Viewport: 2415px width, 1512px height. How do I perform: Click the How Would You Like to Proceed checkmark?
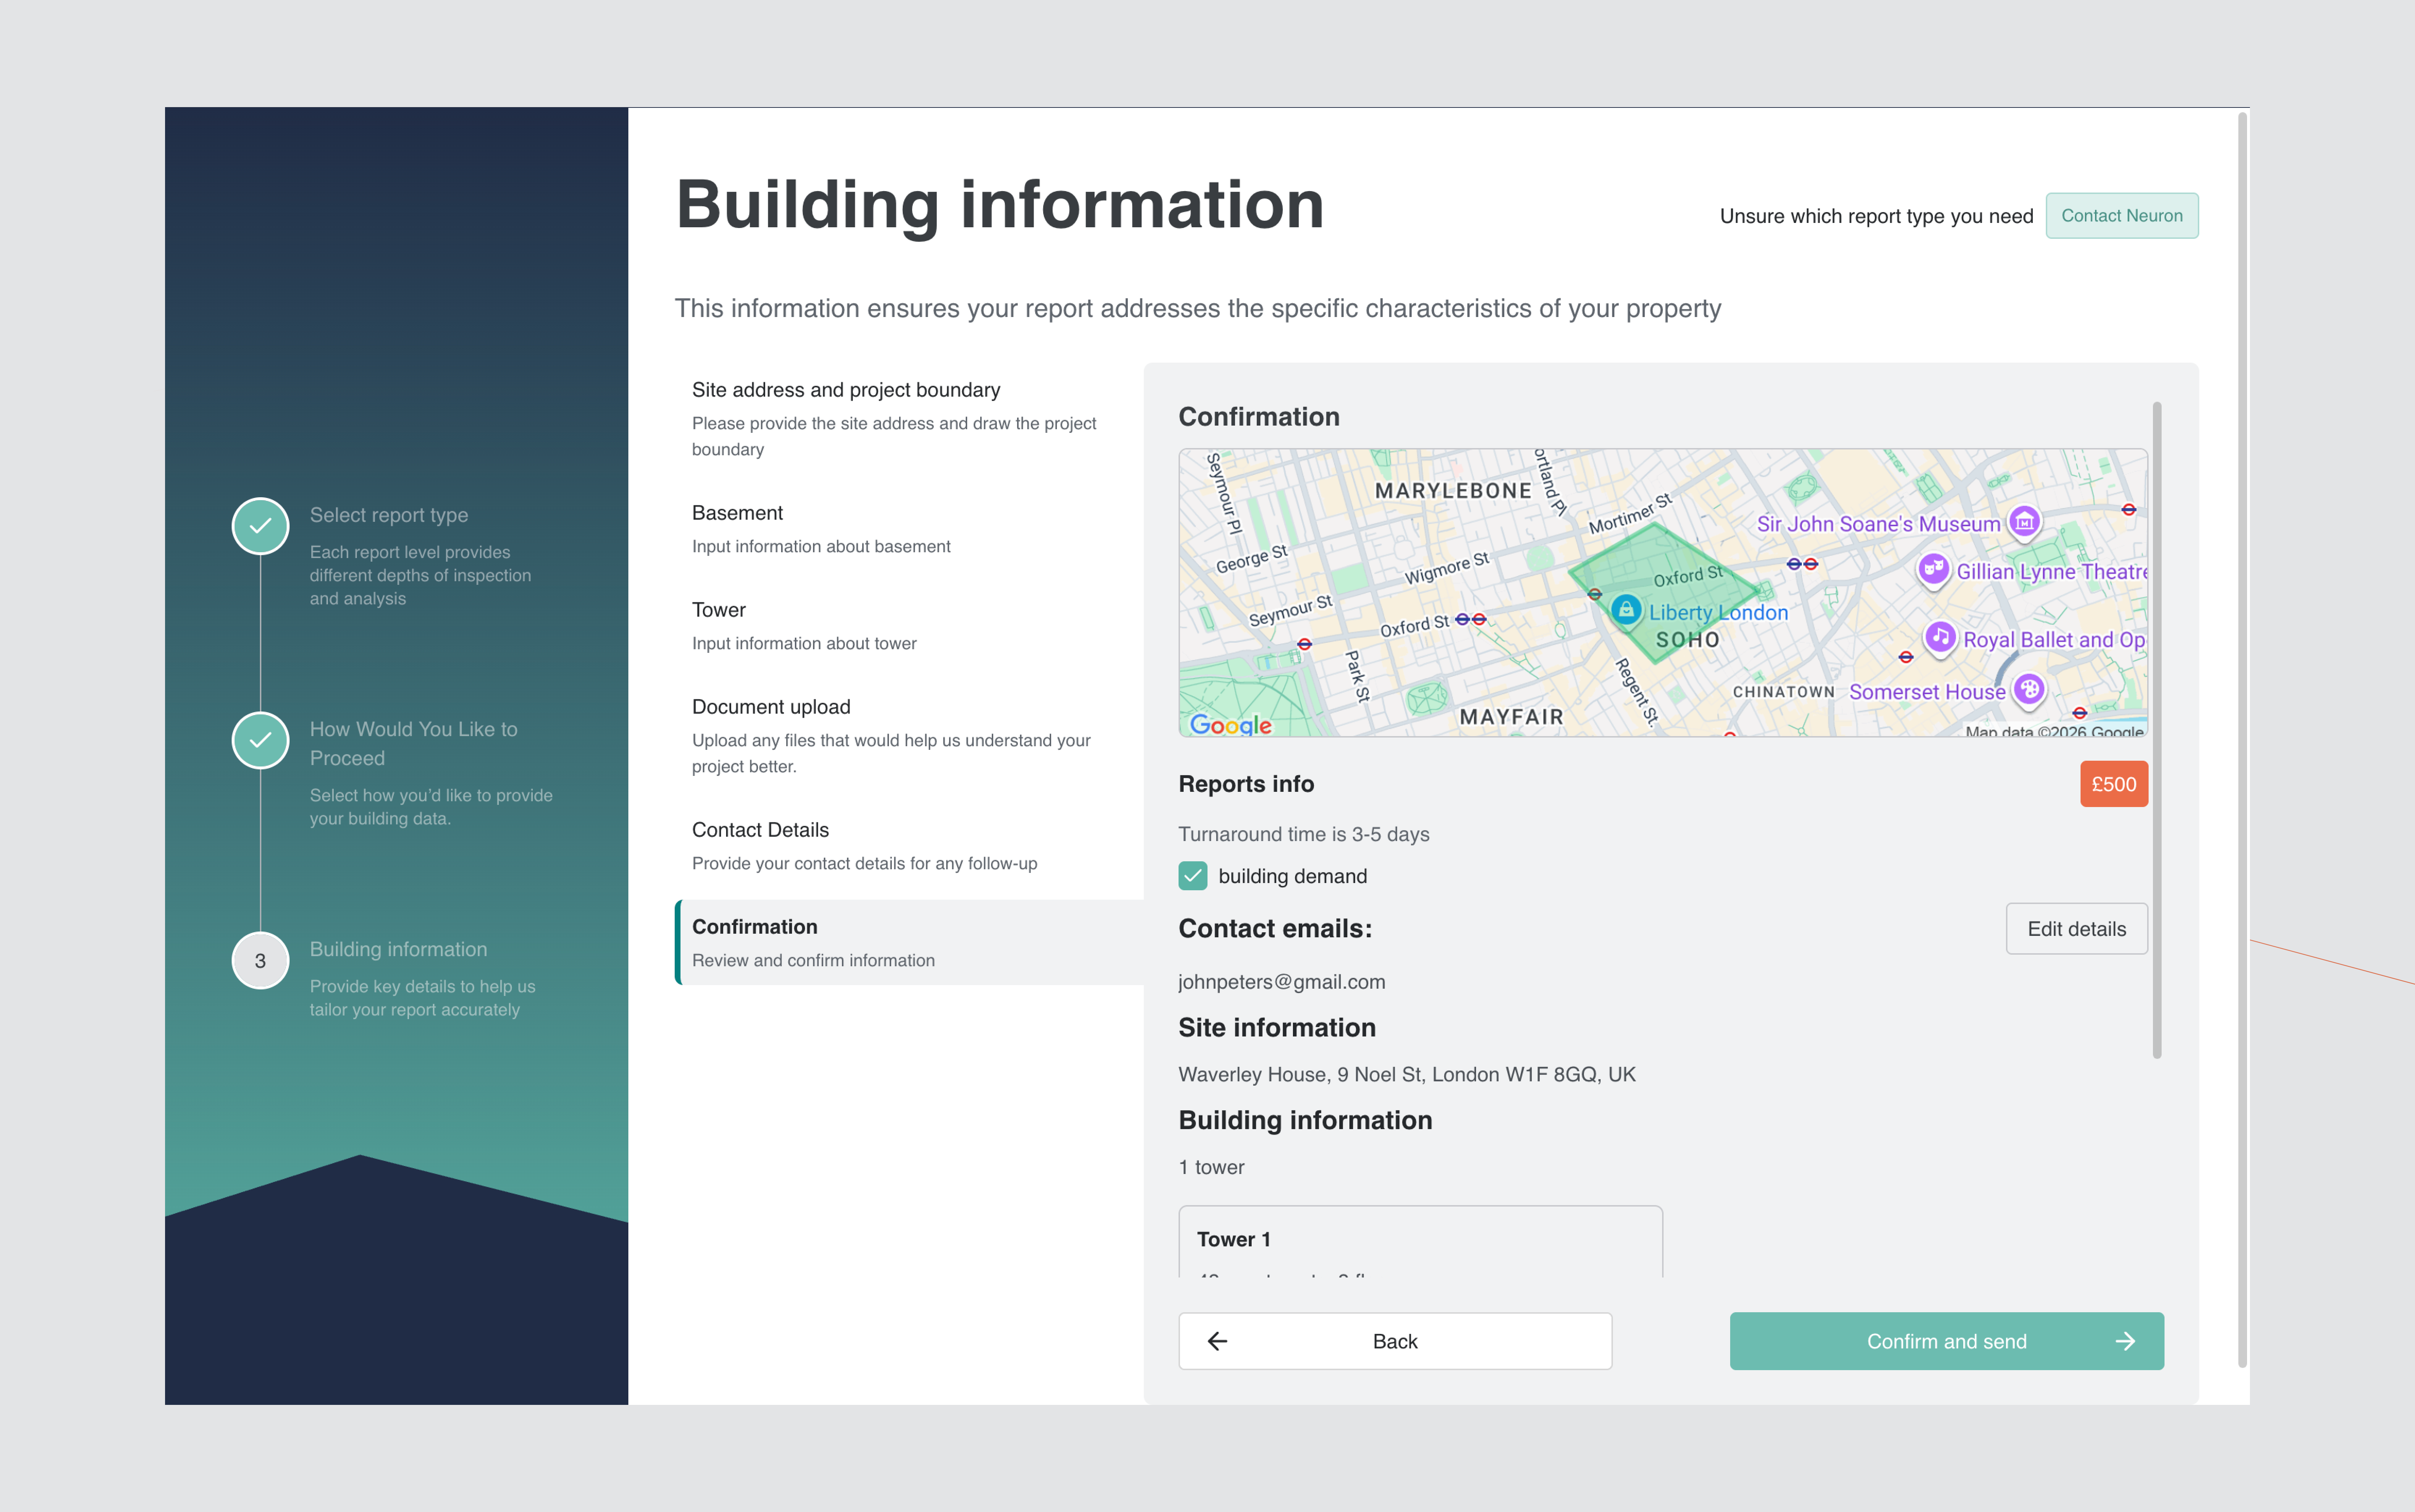click(260, 740)
